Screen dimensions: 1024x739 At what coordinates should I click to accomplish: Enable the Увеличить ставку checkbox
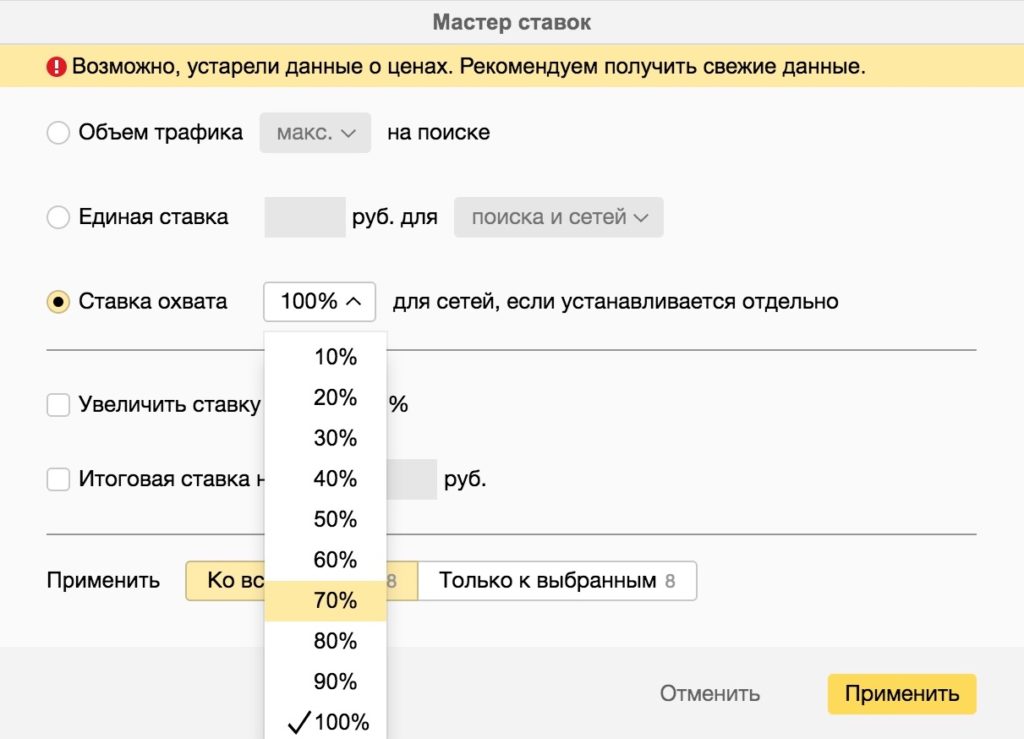(59, 405)
